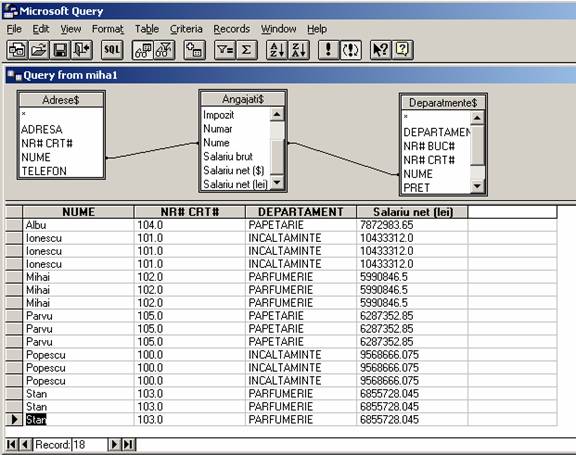Open the Records menu
576x455 pixels.
(231, 29)
